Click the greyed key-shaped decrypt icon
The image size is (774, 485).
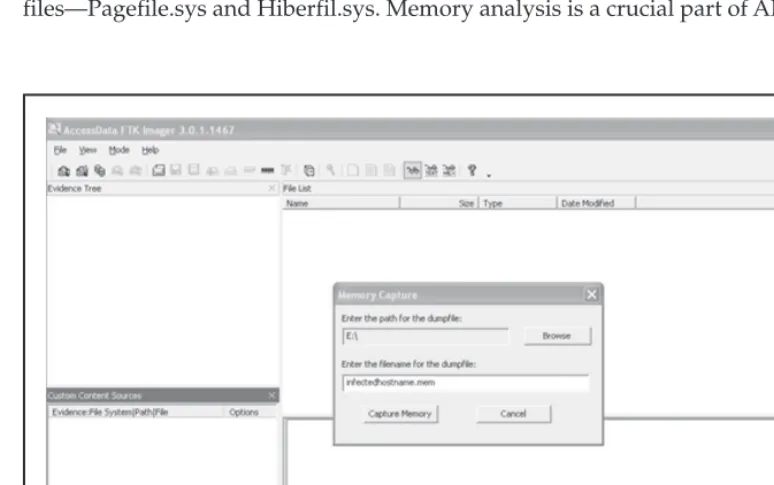click(x=331, y=171)
